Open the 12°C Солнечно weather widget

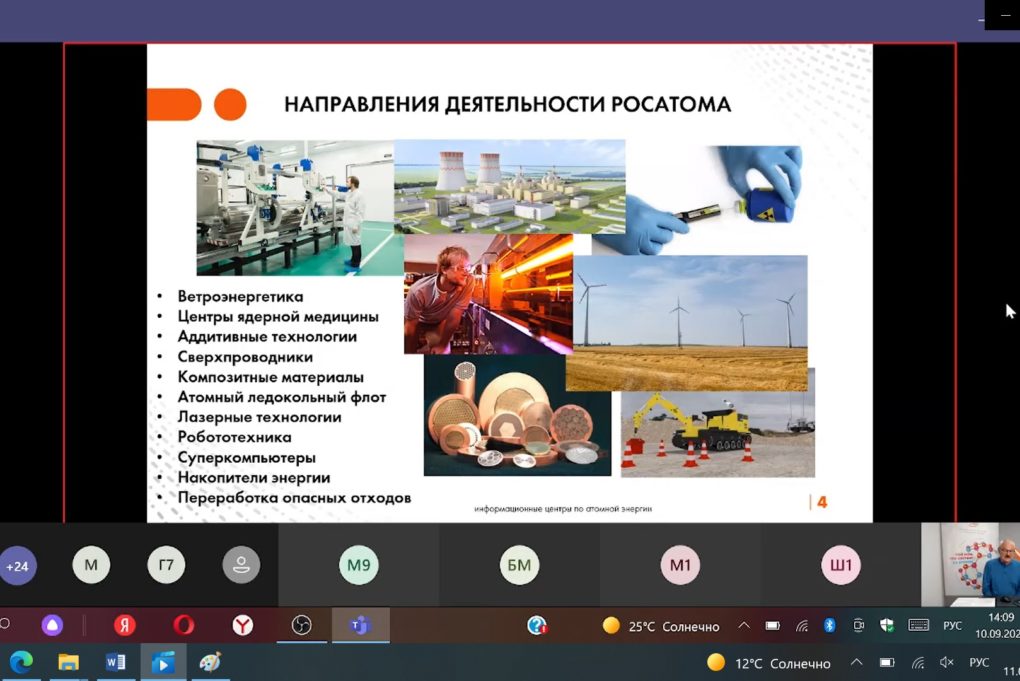(769, 663)
